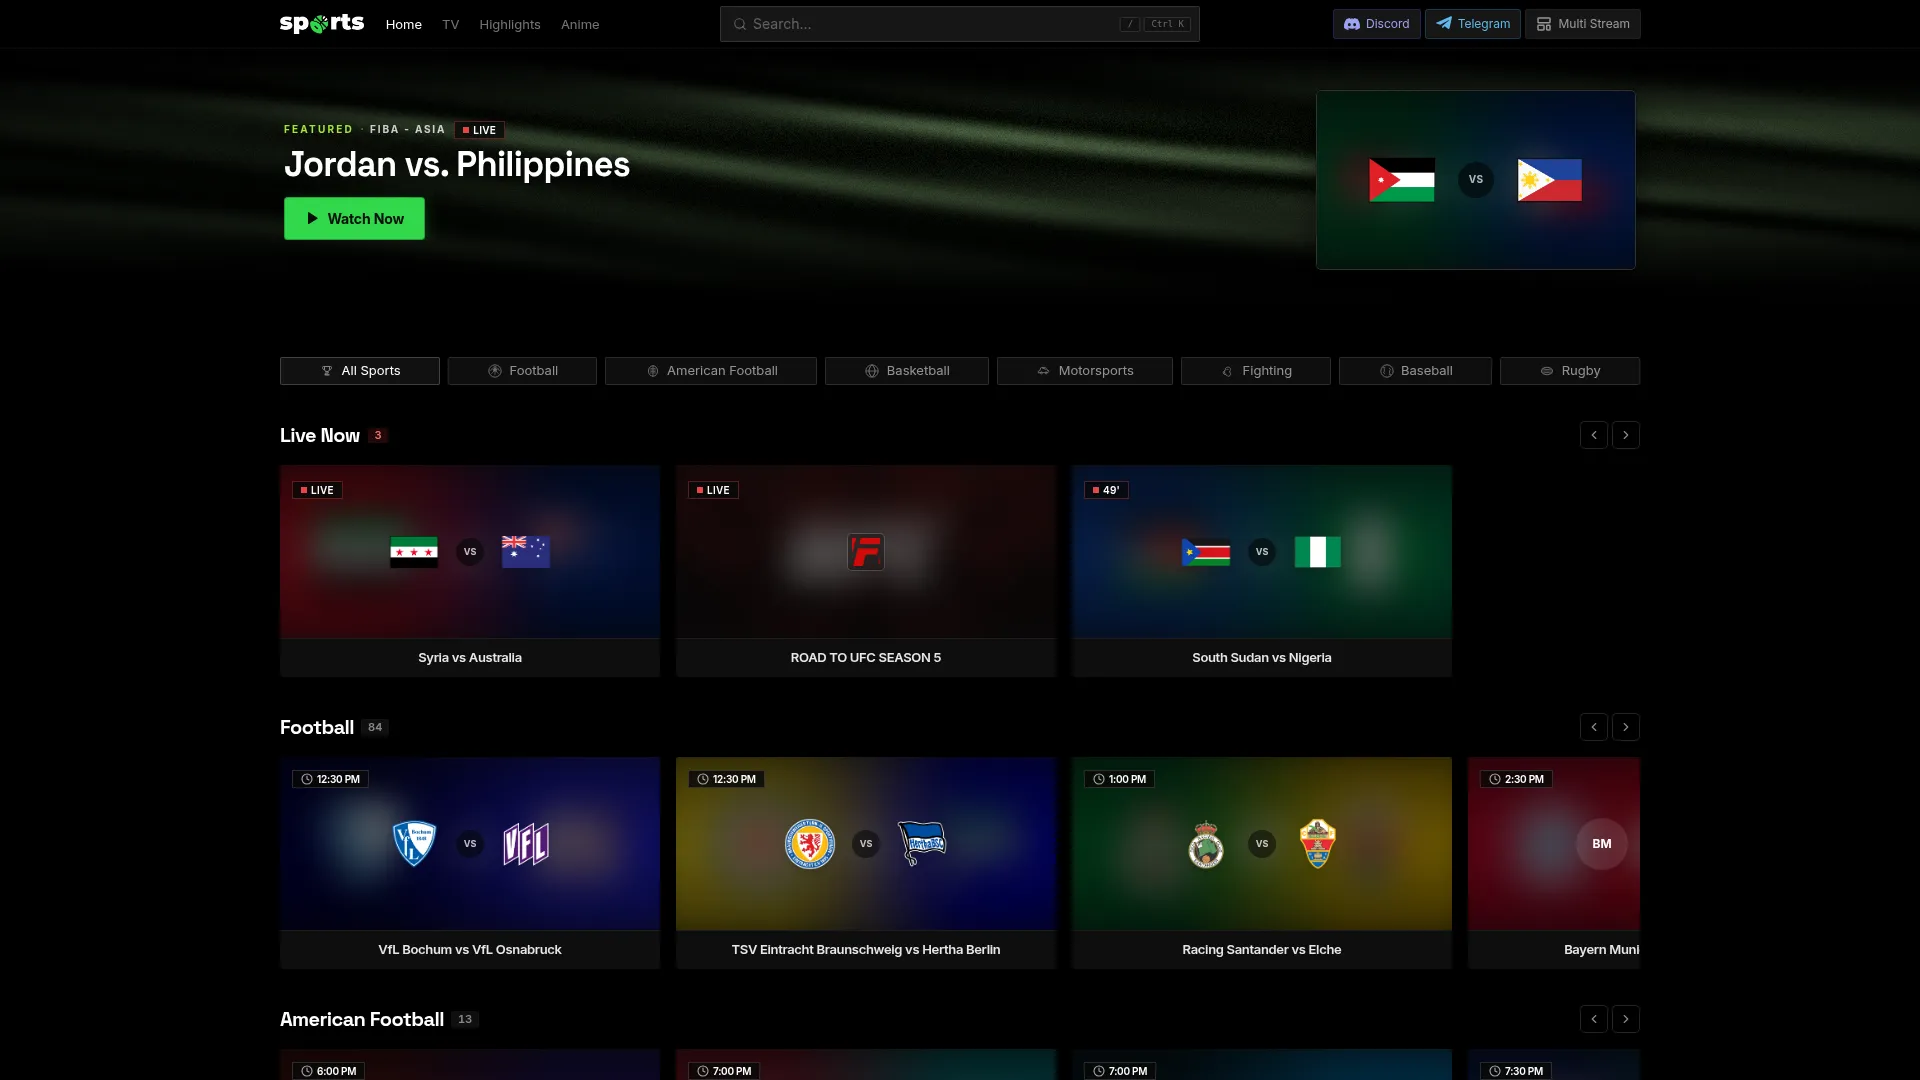Focus the Search input field
The width and height of the screenshot is (1920, 1080).
[960, 24]
